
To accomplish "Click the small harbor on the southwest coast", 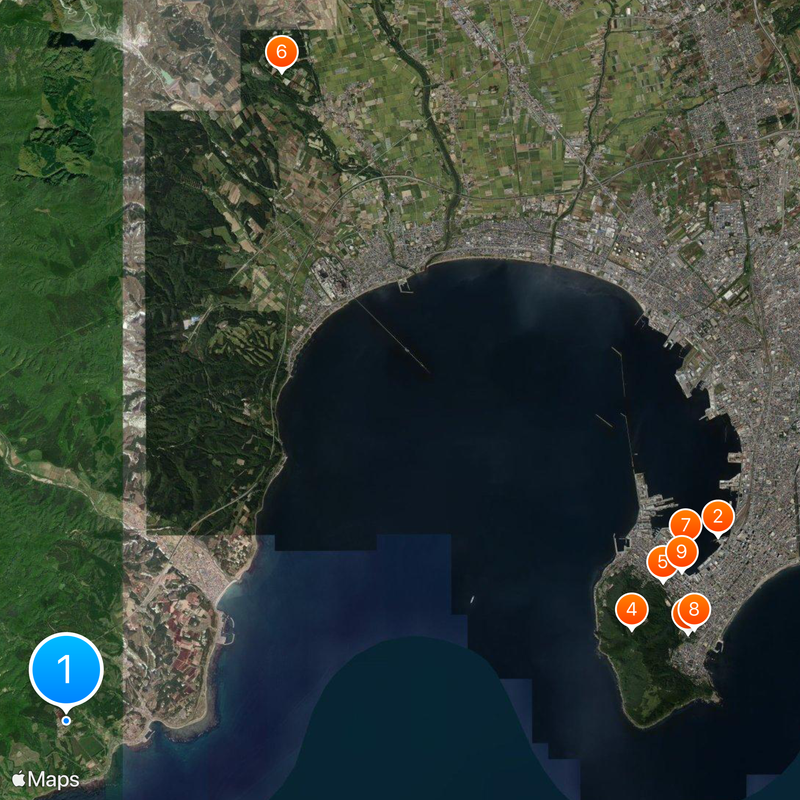I will [x=226, y=630].
